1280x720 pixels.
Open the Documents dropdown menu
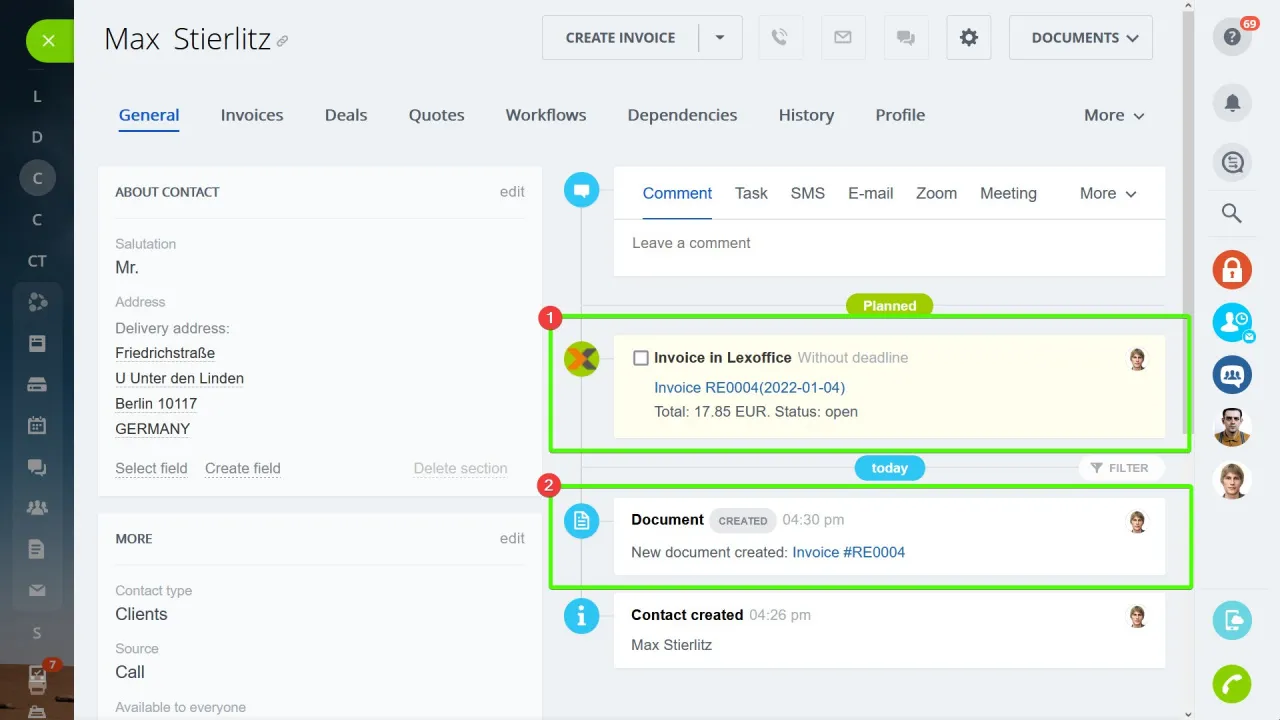click(1080, 37)
